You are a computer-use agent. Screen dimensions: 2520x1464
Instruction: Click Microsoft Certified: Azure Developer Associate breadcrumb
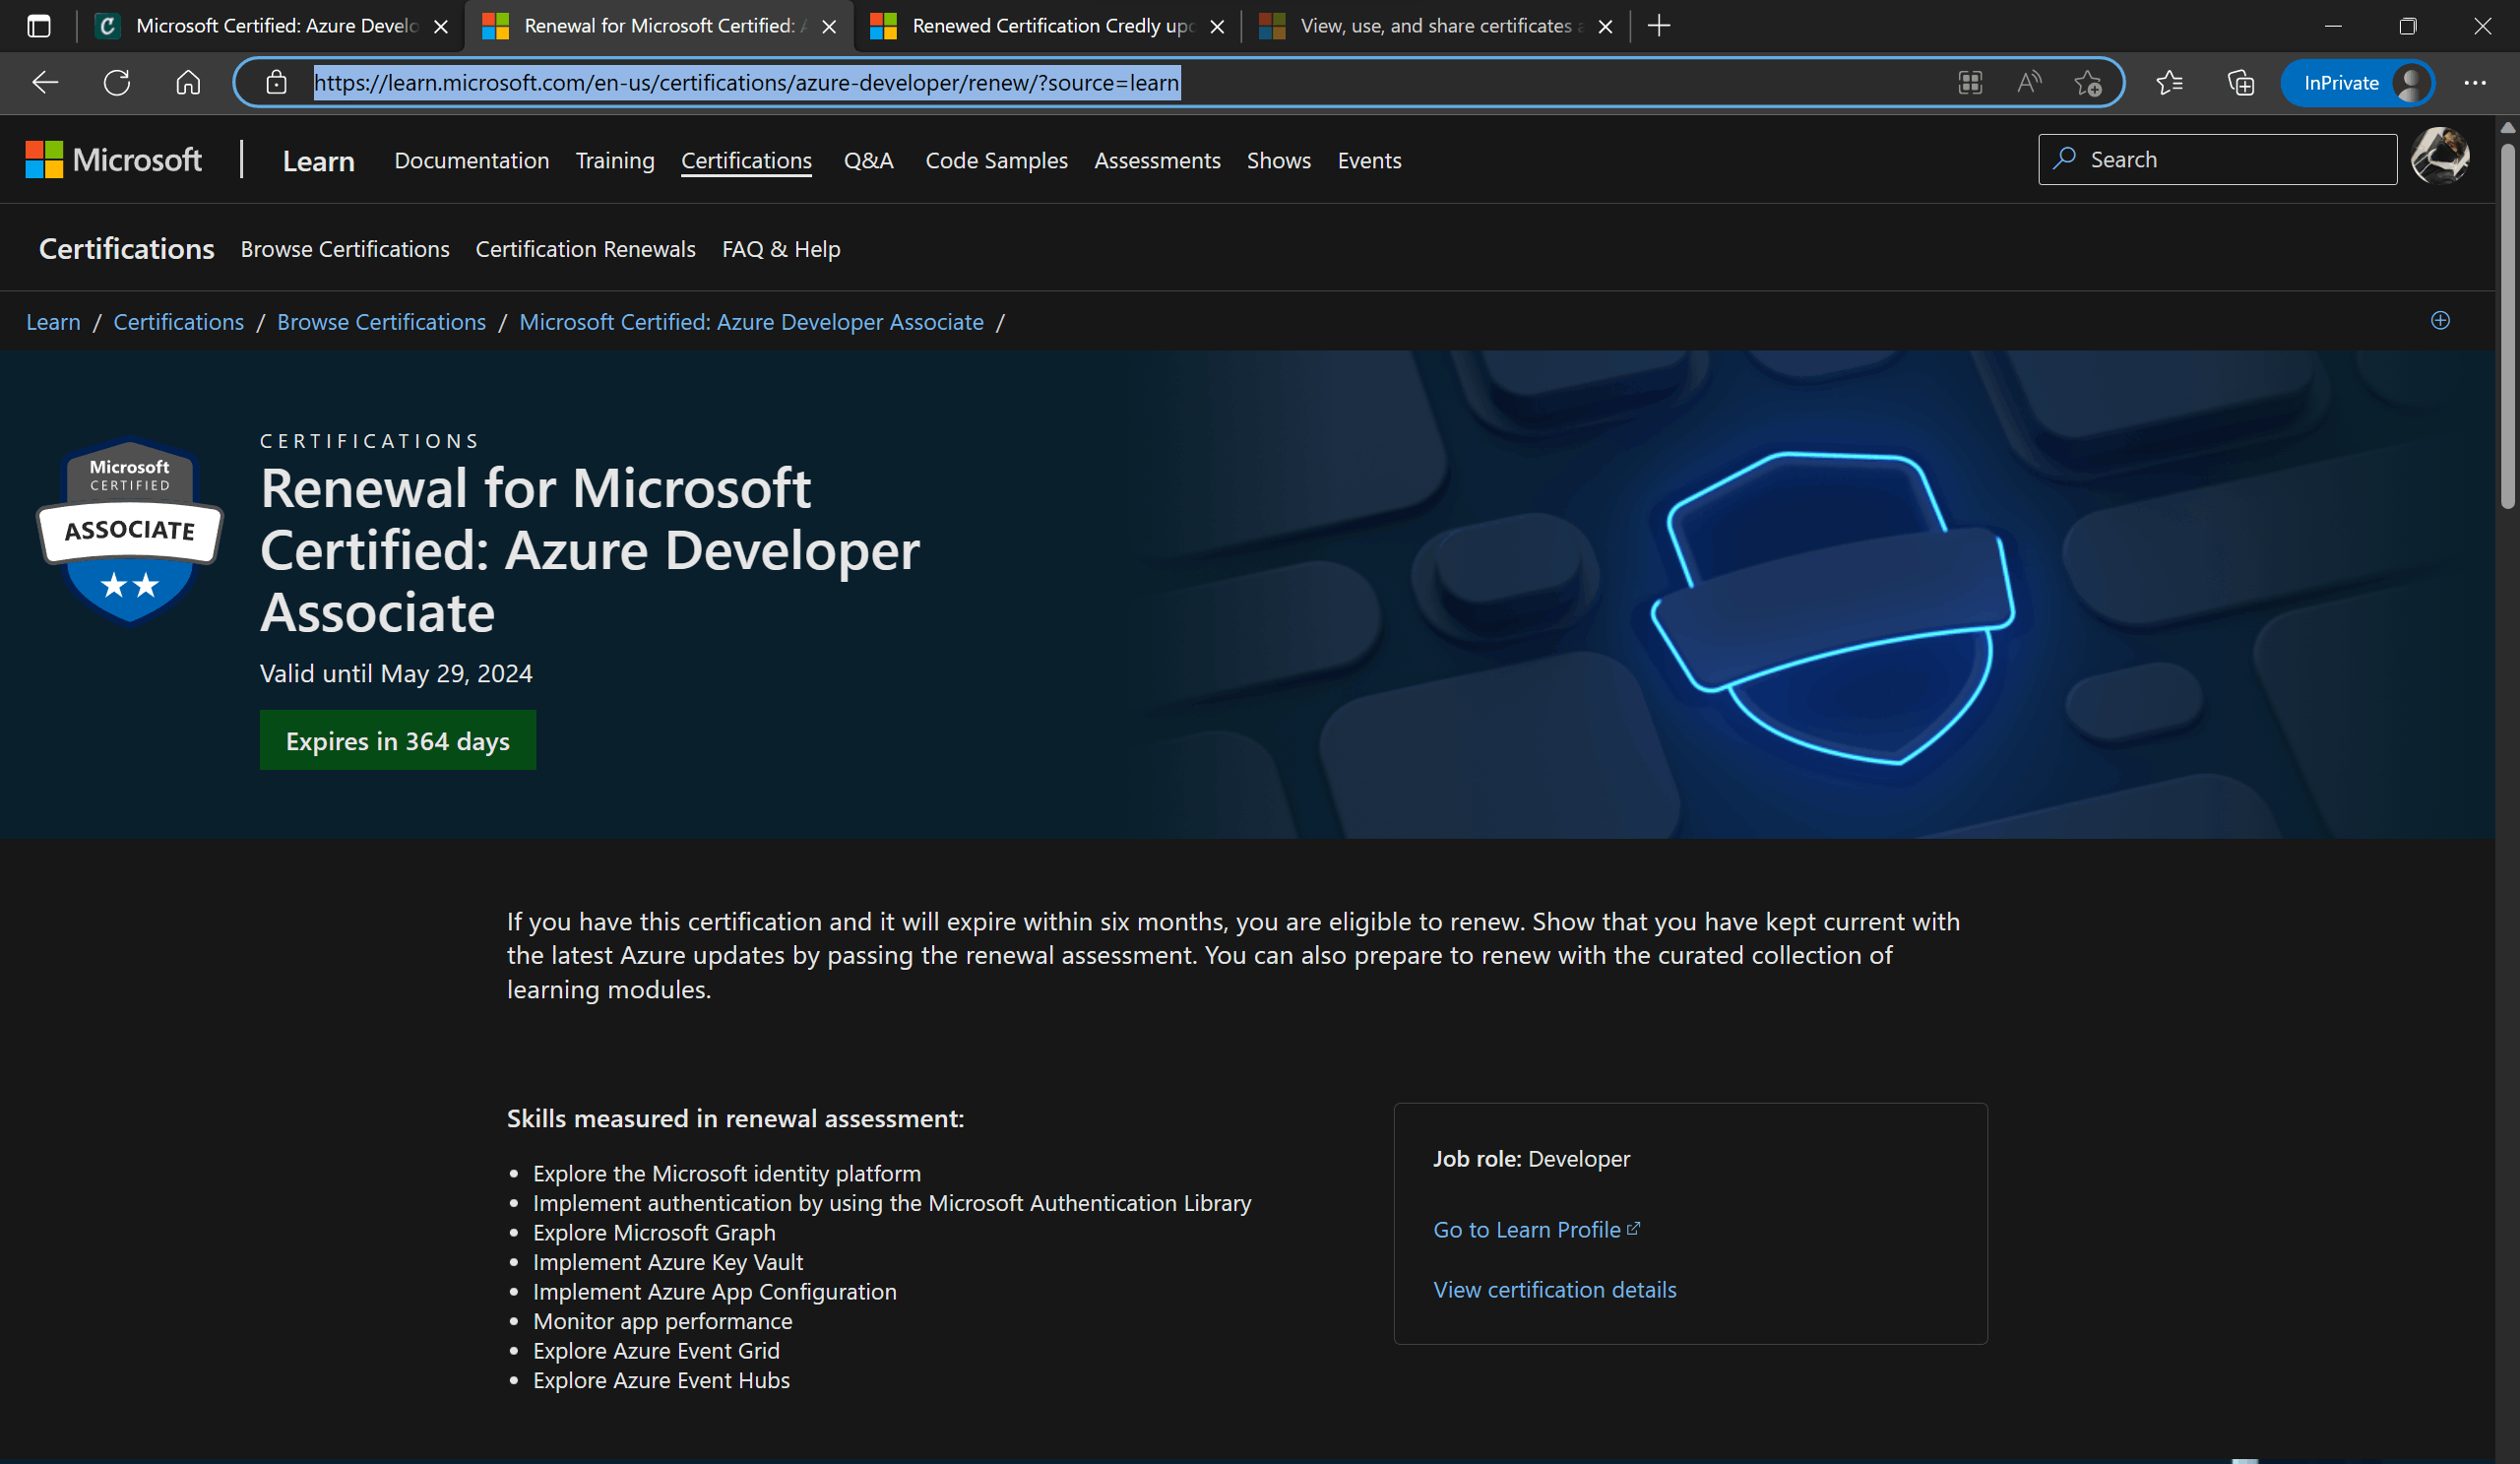(x=751, y=322)
